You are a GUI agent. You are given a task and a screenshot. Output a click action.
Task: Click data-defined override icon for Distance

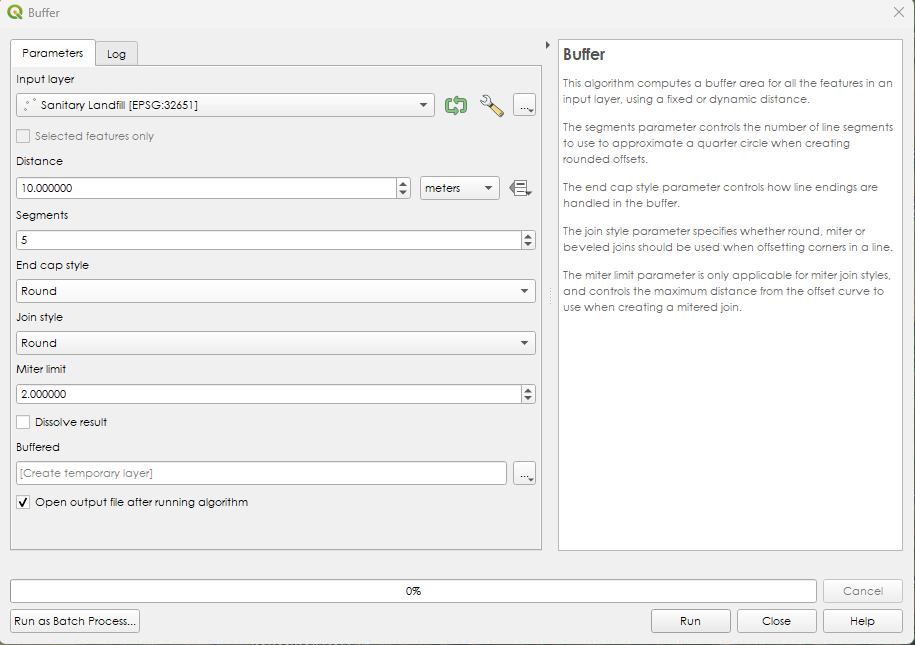[520, 188]
